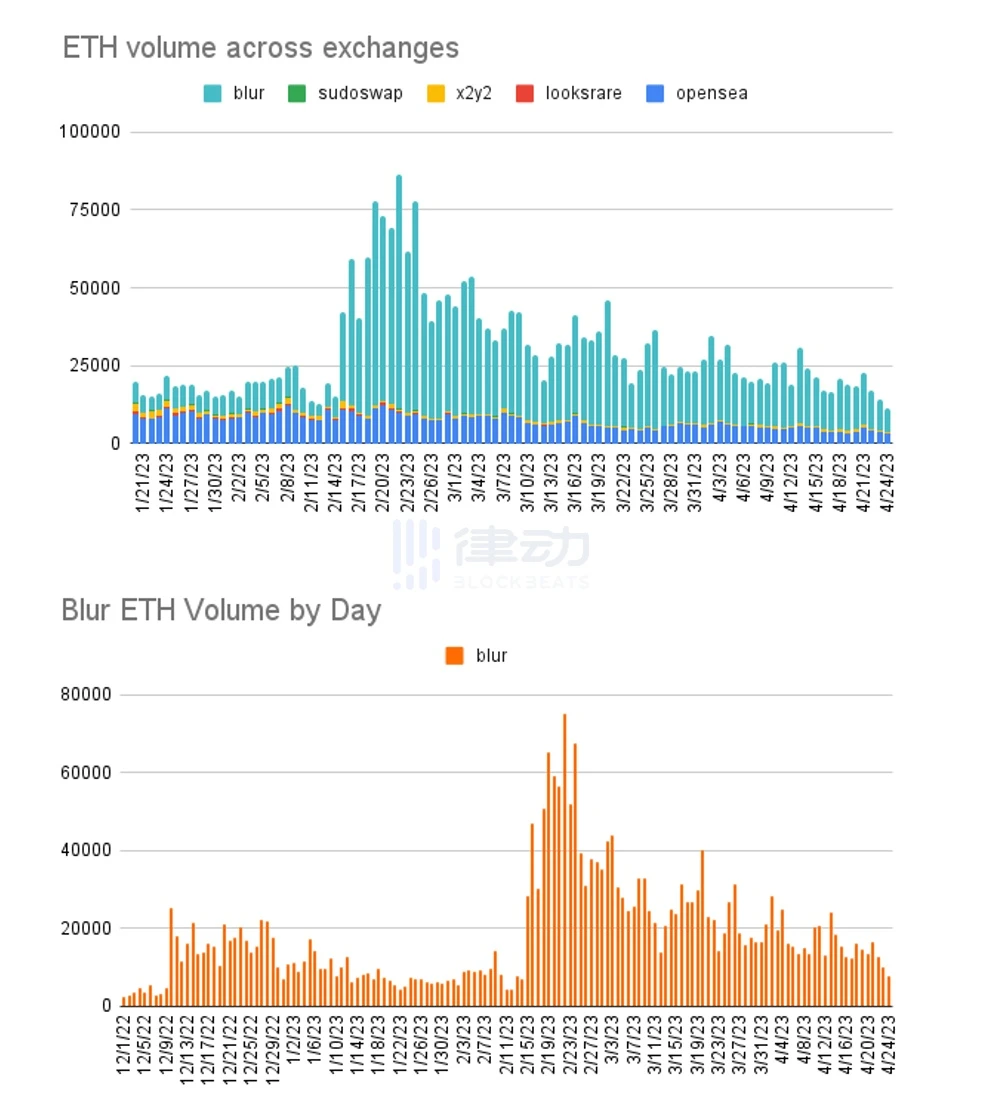The width and height of the screenshot is (982, 1110).
Task: Click the tallest orange bar near 2/23/23
Action: (x=564, y=859)
